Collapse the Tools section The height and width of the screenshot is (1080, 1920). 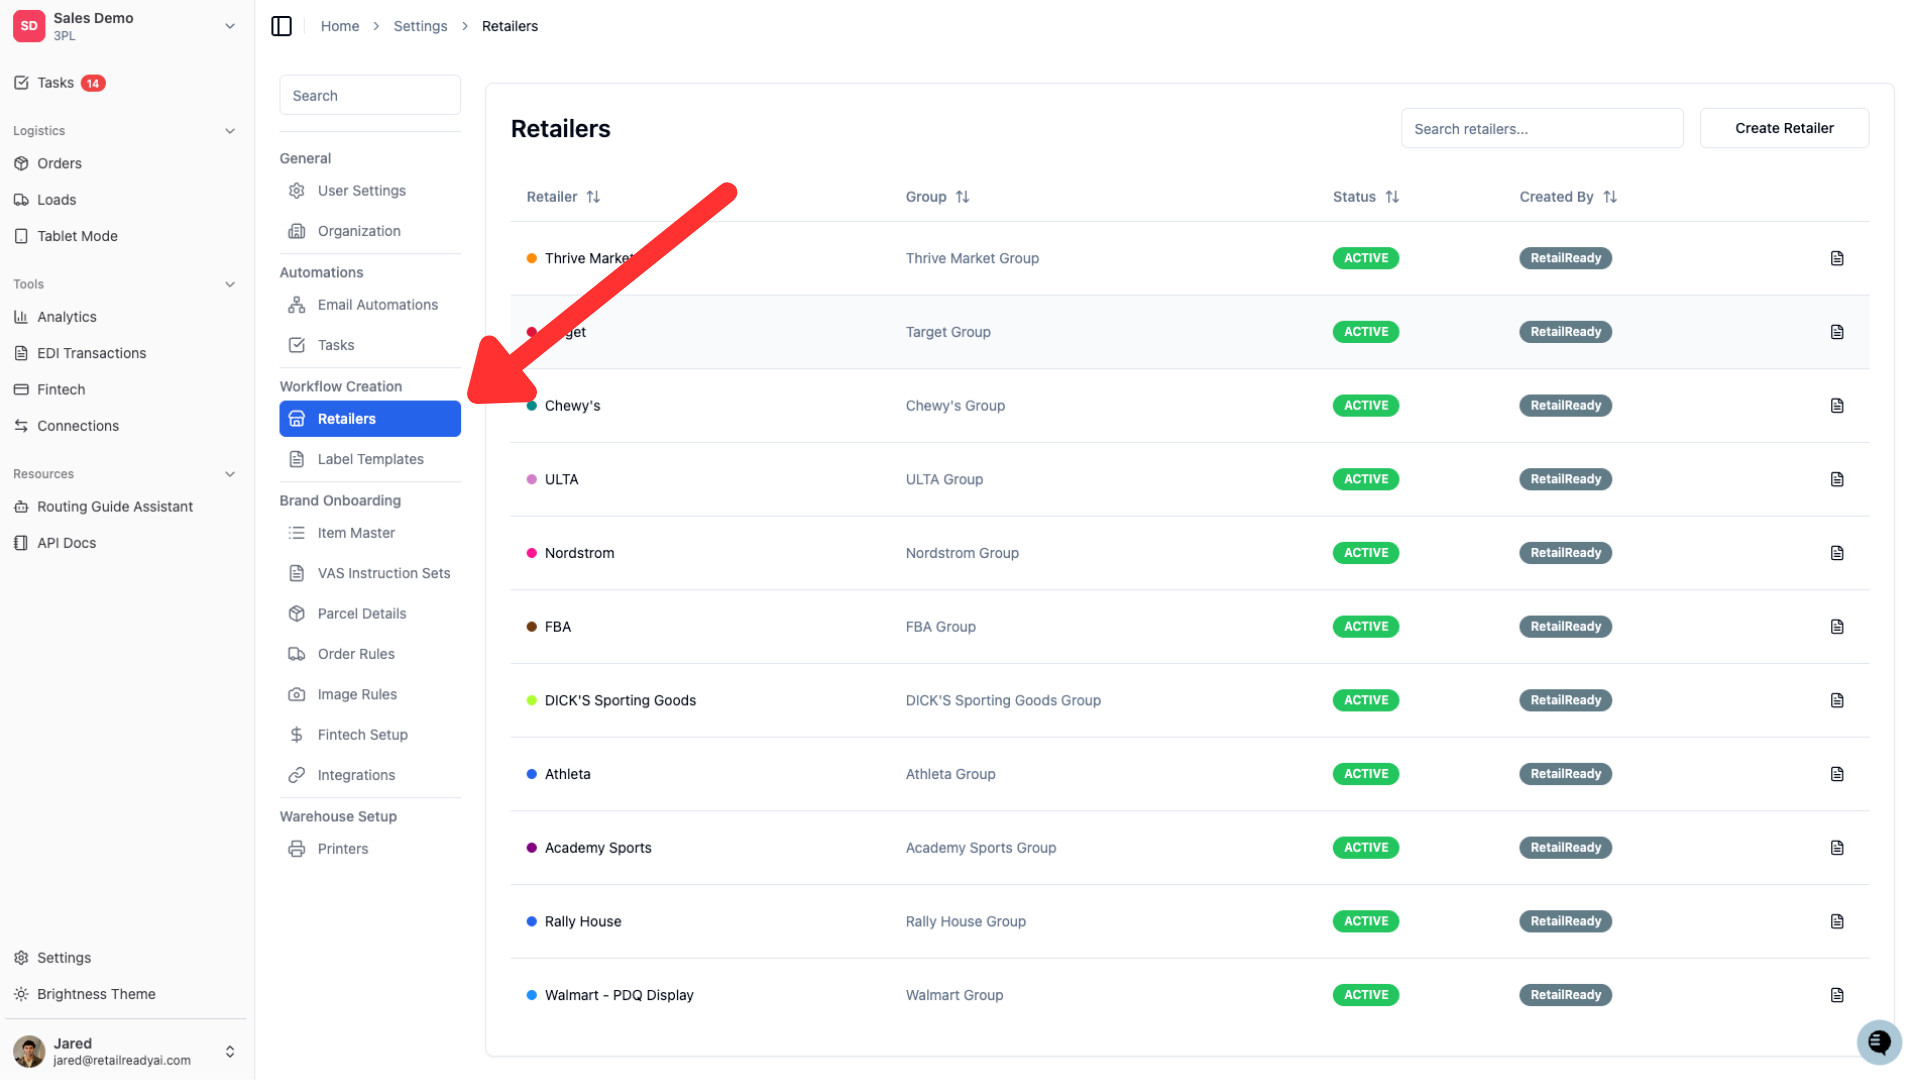(x=230, y=284)
